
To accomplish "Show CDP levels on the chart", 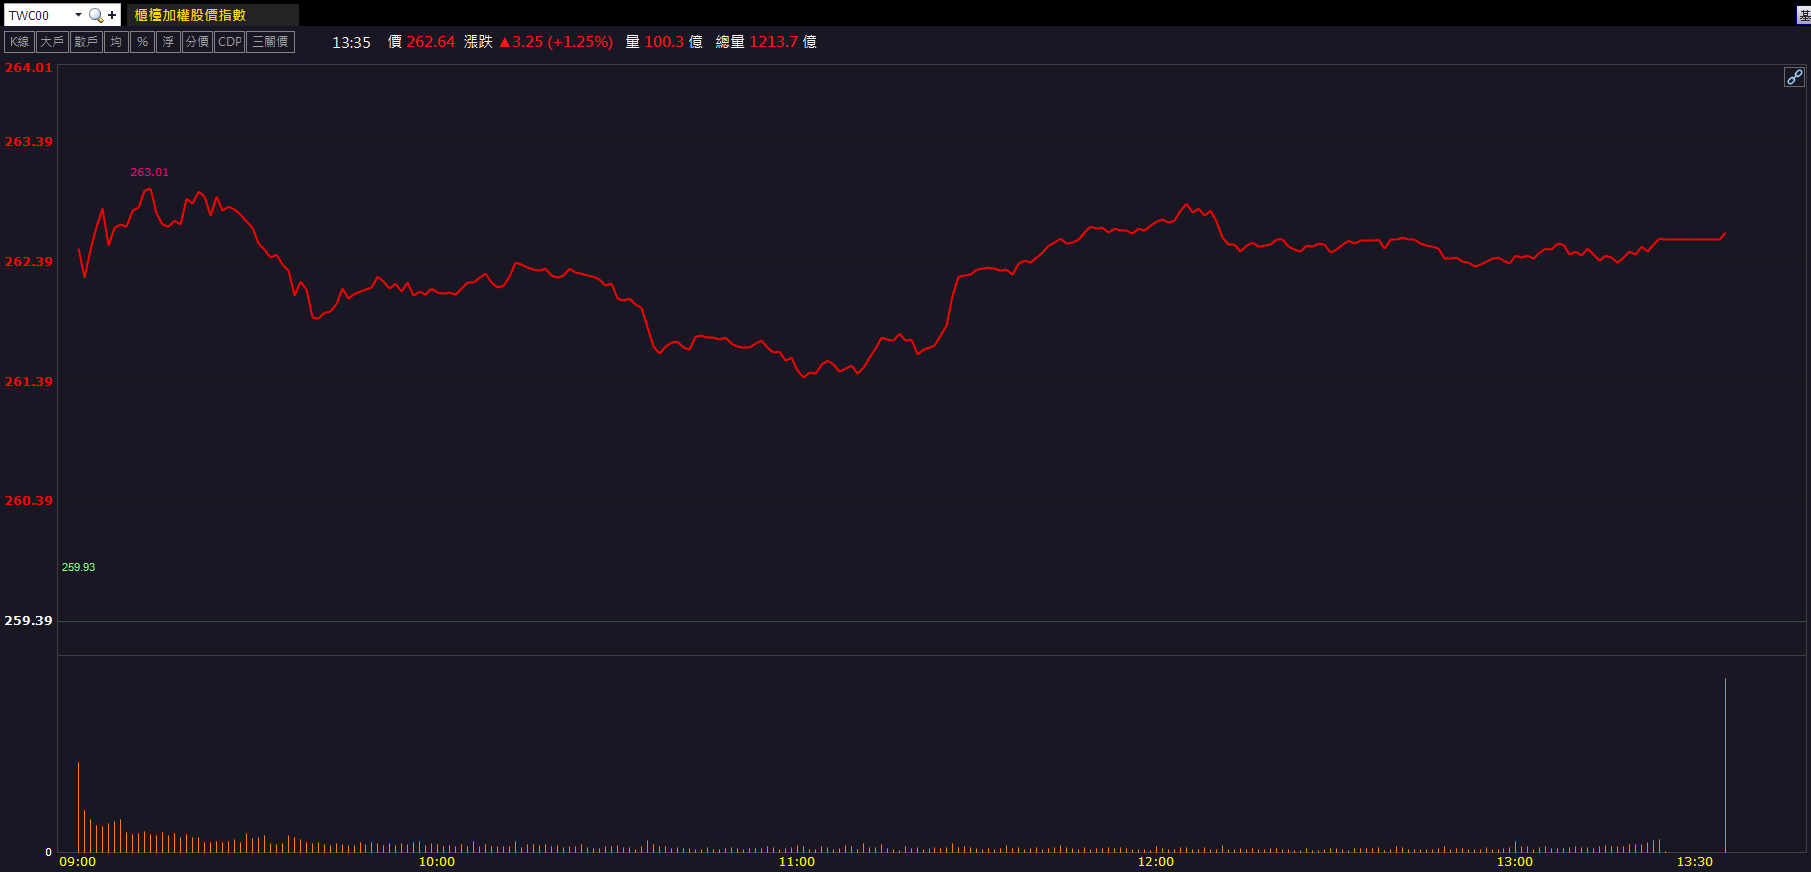I will pos(230,42).
